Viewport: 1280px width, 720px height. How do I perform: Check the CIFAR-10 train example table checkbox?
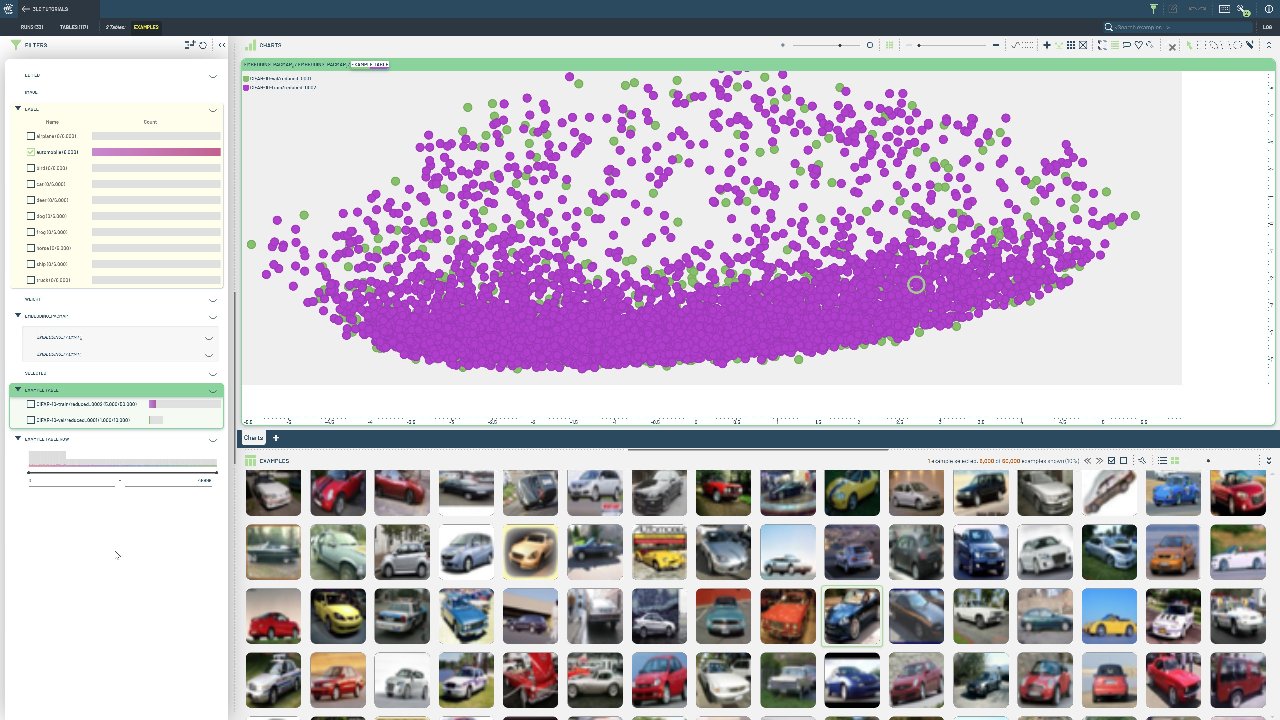tap(31, 404)
